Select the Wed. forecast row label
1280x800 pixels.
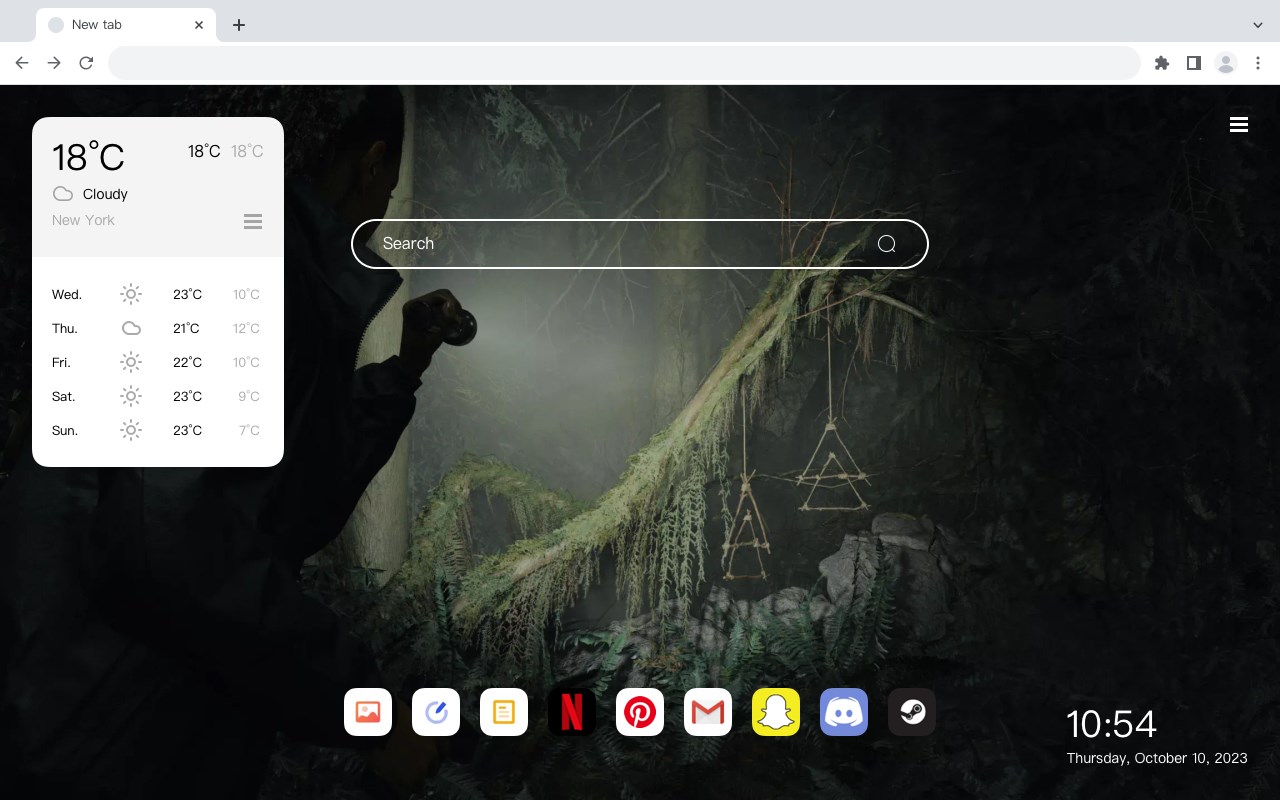click(x=67, y=294)
